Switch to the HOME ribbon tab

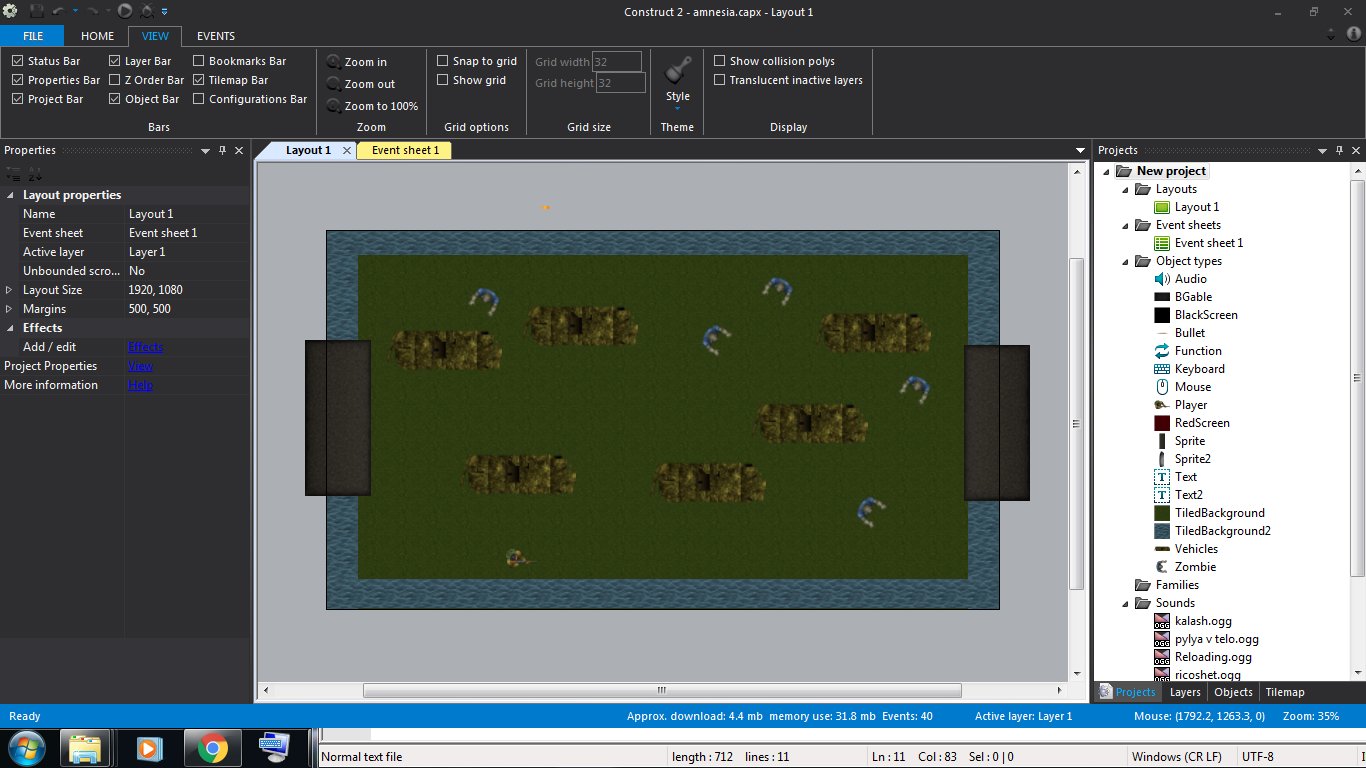pos(97,36)
